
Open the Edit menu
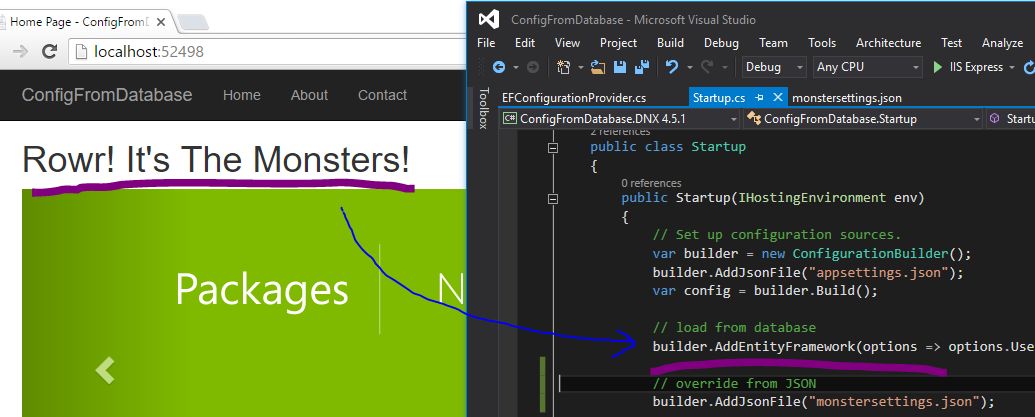(525, 43)
